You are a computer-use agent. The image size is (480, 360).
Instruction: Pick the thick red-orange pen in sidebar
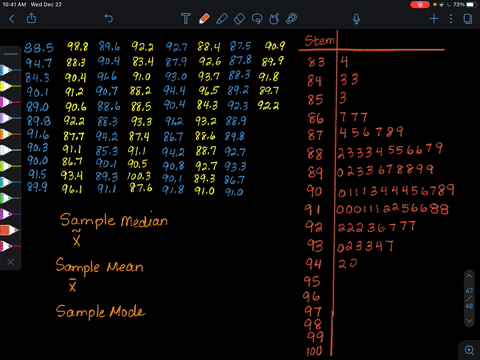pyautogui.click(x=10, y=230)
